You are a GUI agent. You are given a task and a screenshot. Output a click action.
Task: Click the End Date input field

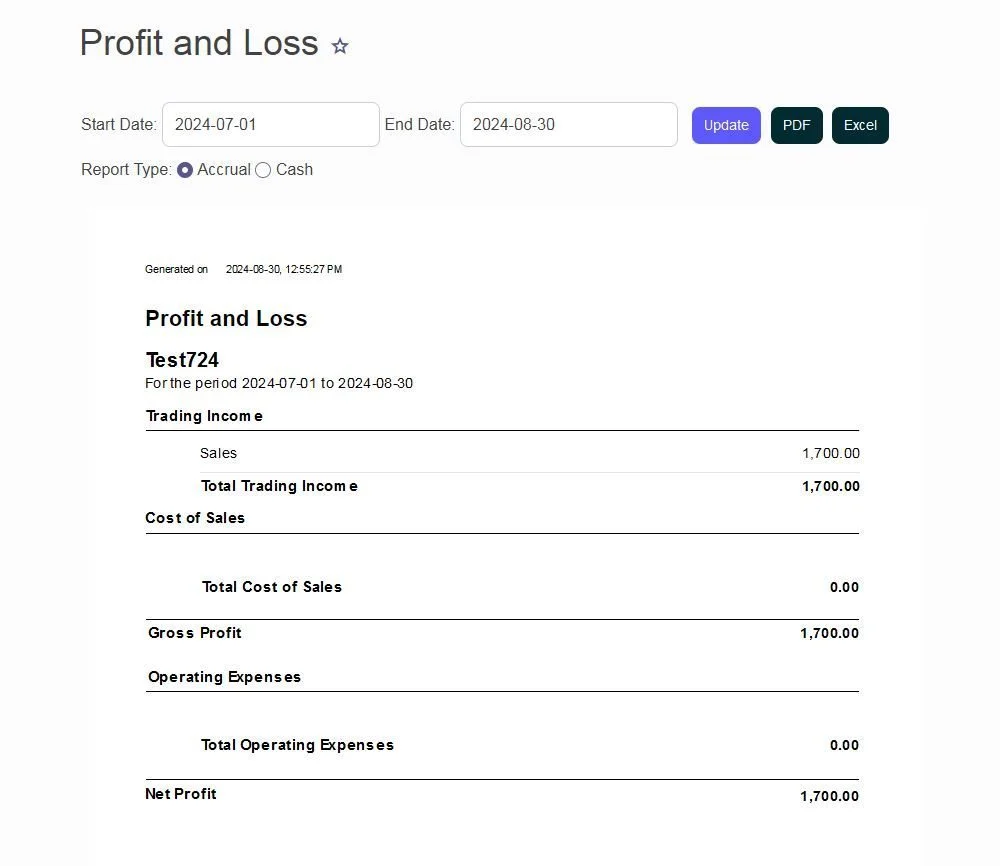[x=568, y=125]
